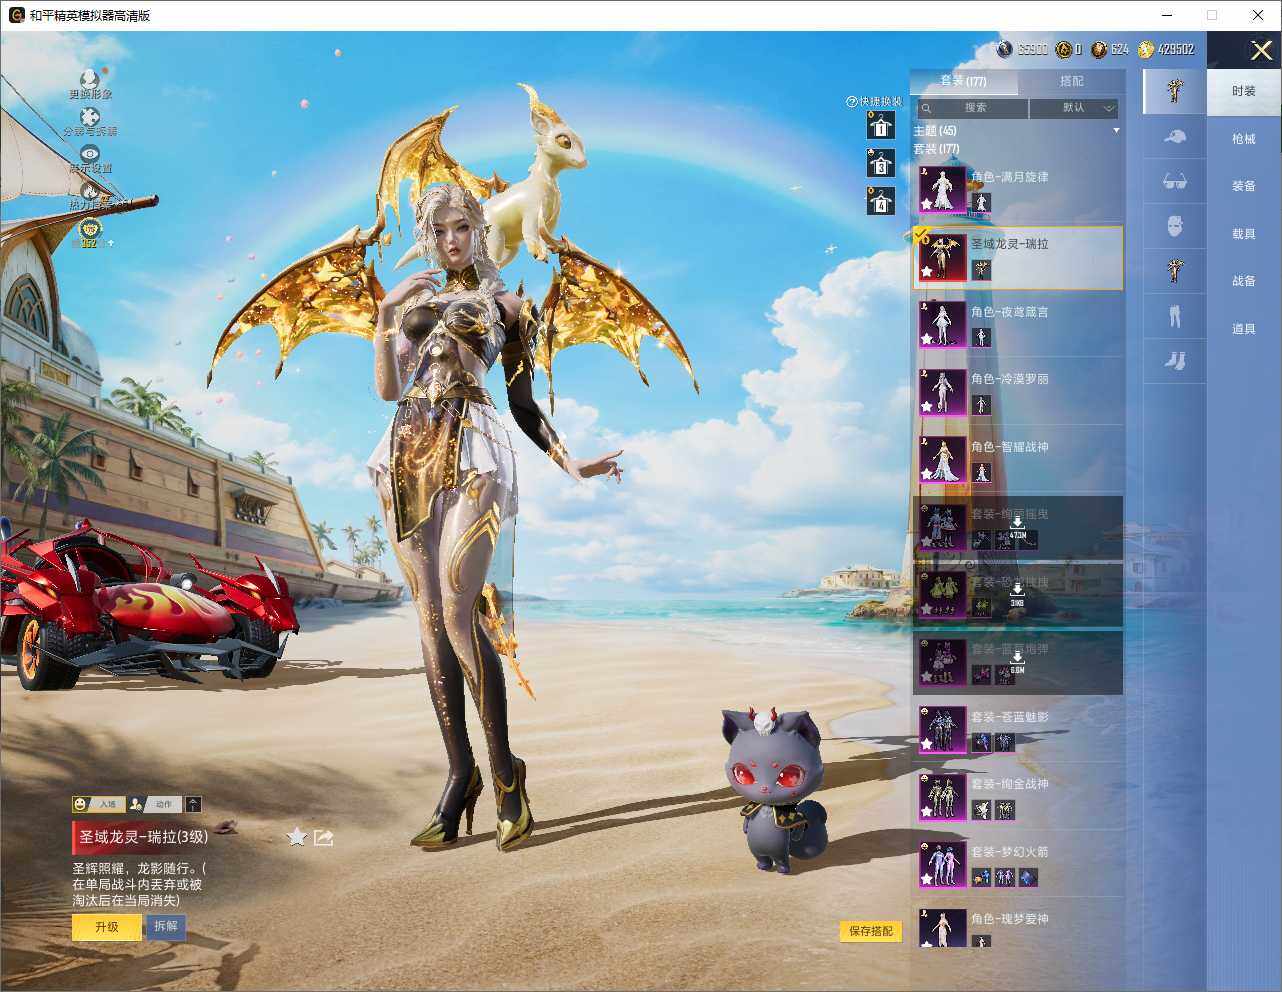Image resolution: width=1282 pixels, height=992 pixels.
Task: Click the piece icon under 角色-夜鸢箴言
Action: [x=981, y=337]
